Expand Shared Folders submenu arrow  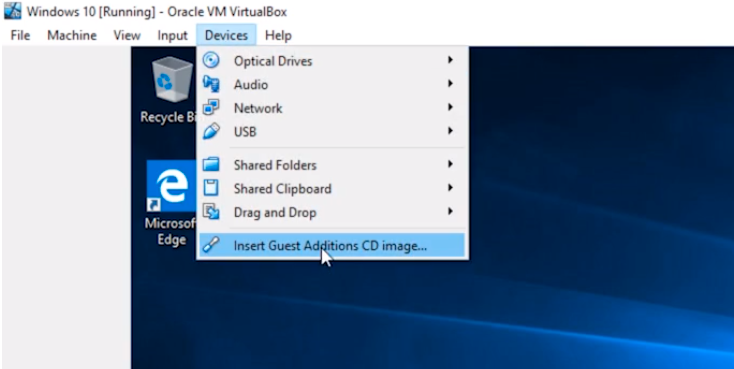click(450, 164)
